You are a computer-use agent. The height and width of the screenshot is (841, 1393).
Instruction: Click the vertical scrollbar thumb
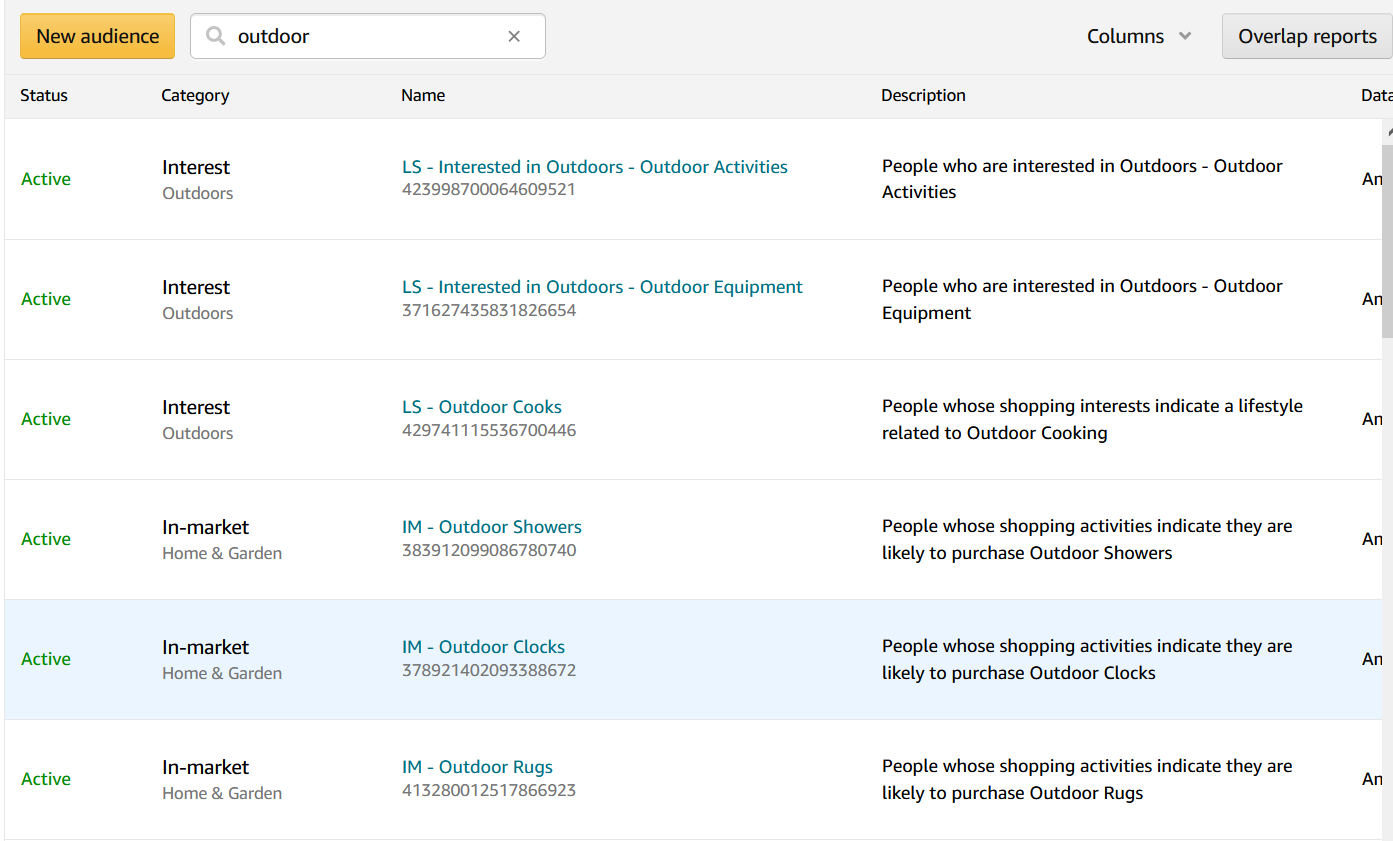[1387, 240]
